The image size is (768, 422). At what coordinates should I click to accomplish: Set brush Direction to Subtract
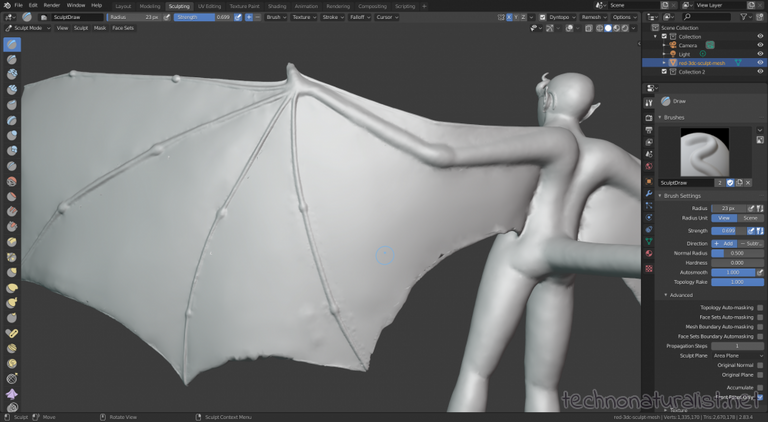tap(751, 243)
